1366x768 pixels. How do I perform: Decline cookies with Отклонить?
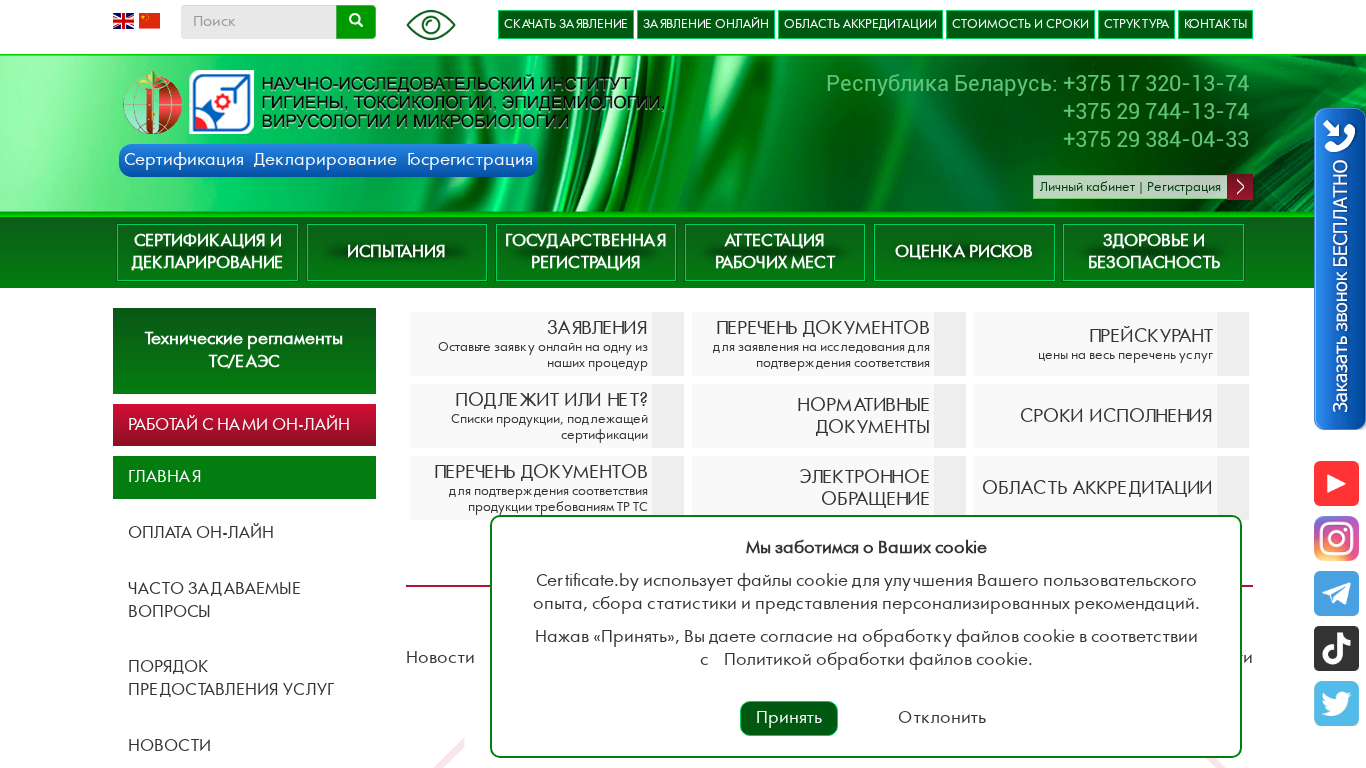[x=942, y=718]
